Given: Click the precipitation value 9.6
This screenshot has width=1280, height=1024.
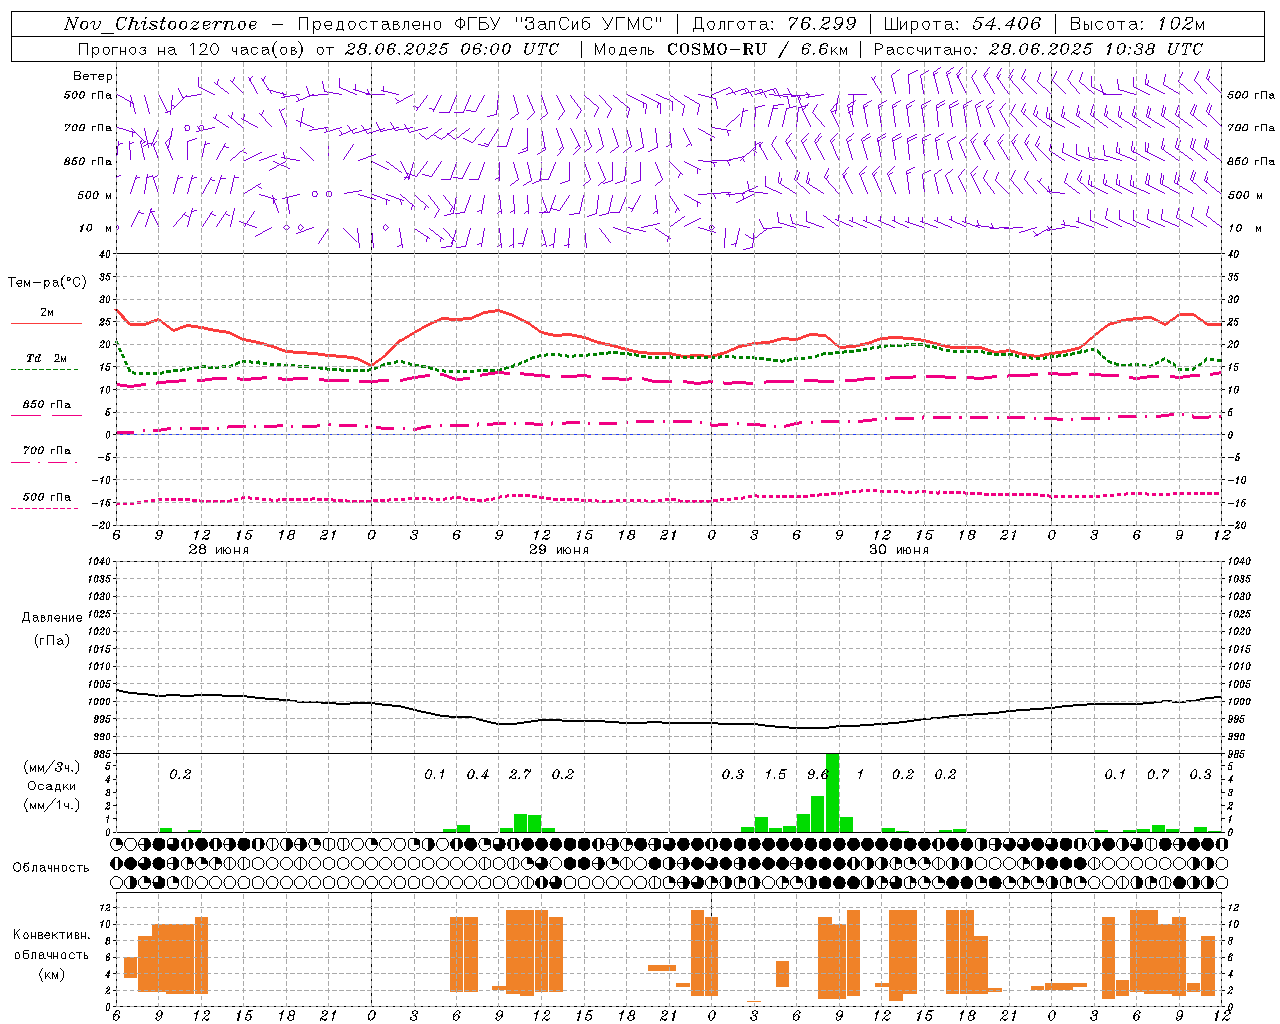Looking at the screenshot, I should pyautogui.click(x=818, y=774).
